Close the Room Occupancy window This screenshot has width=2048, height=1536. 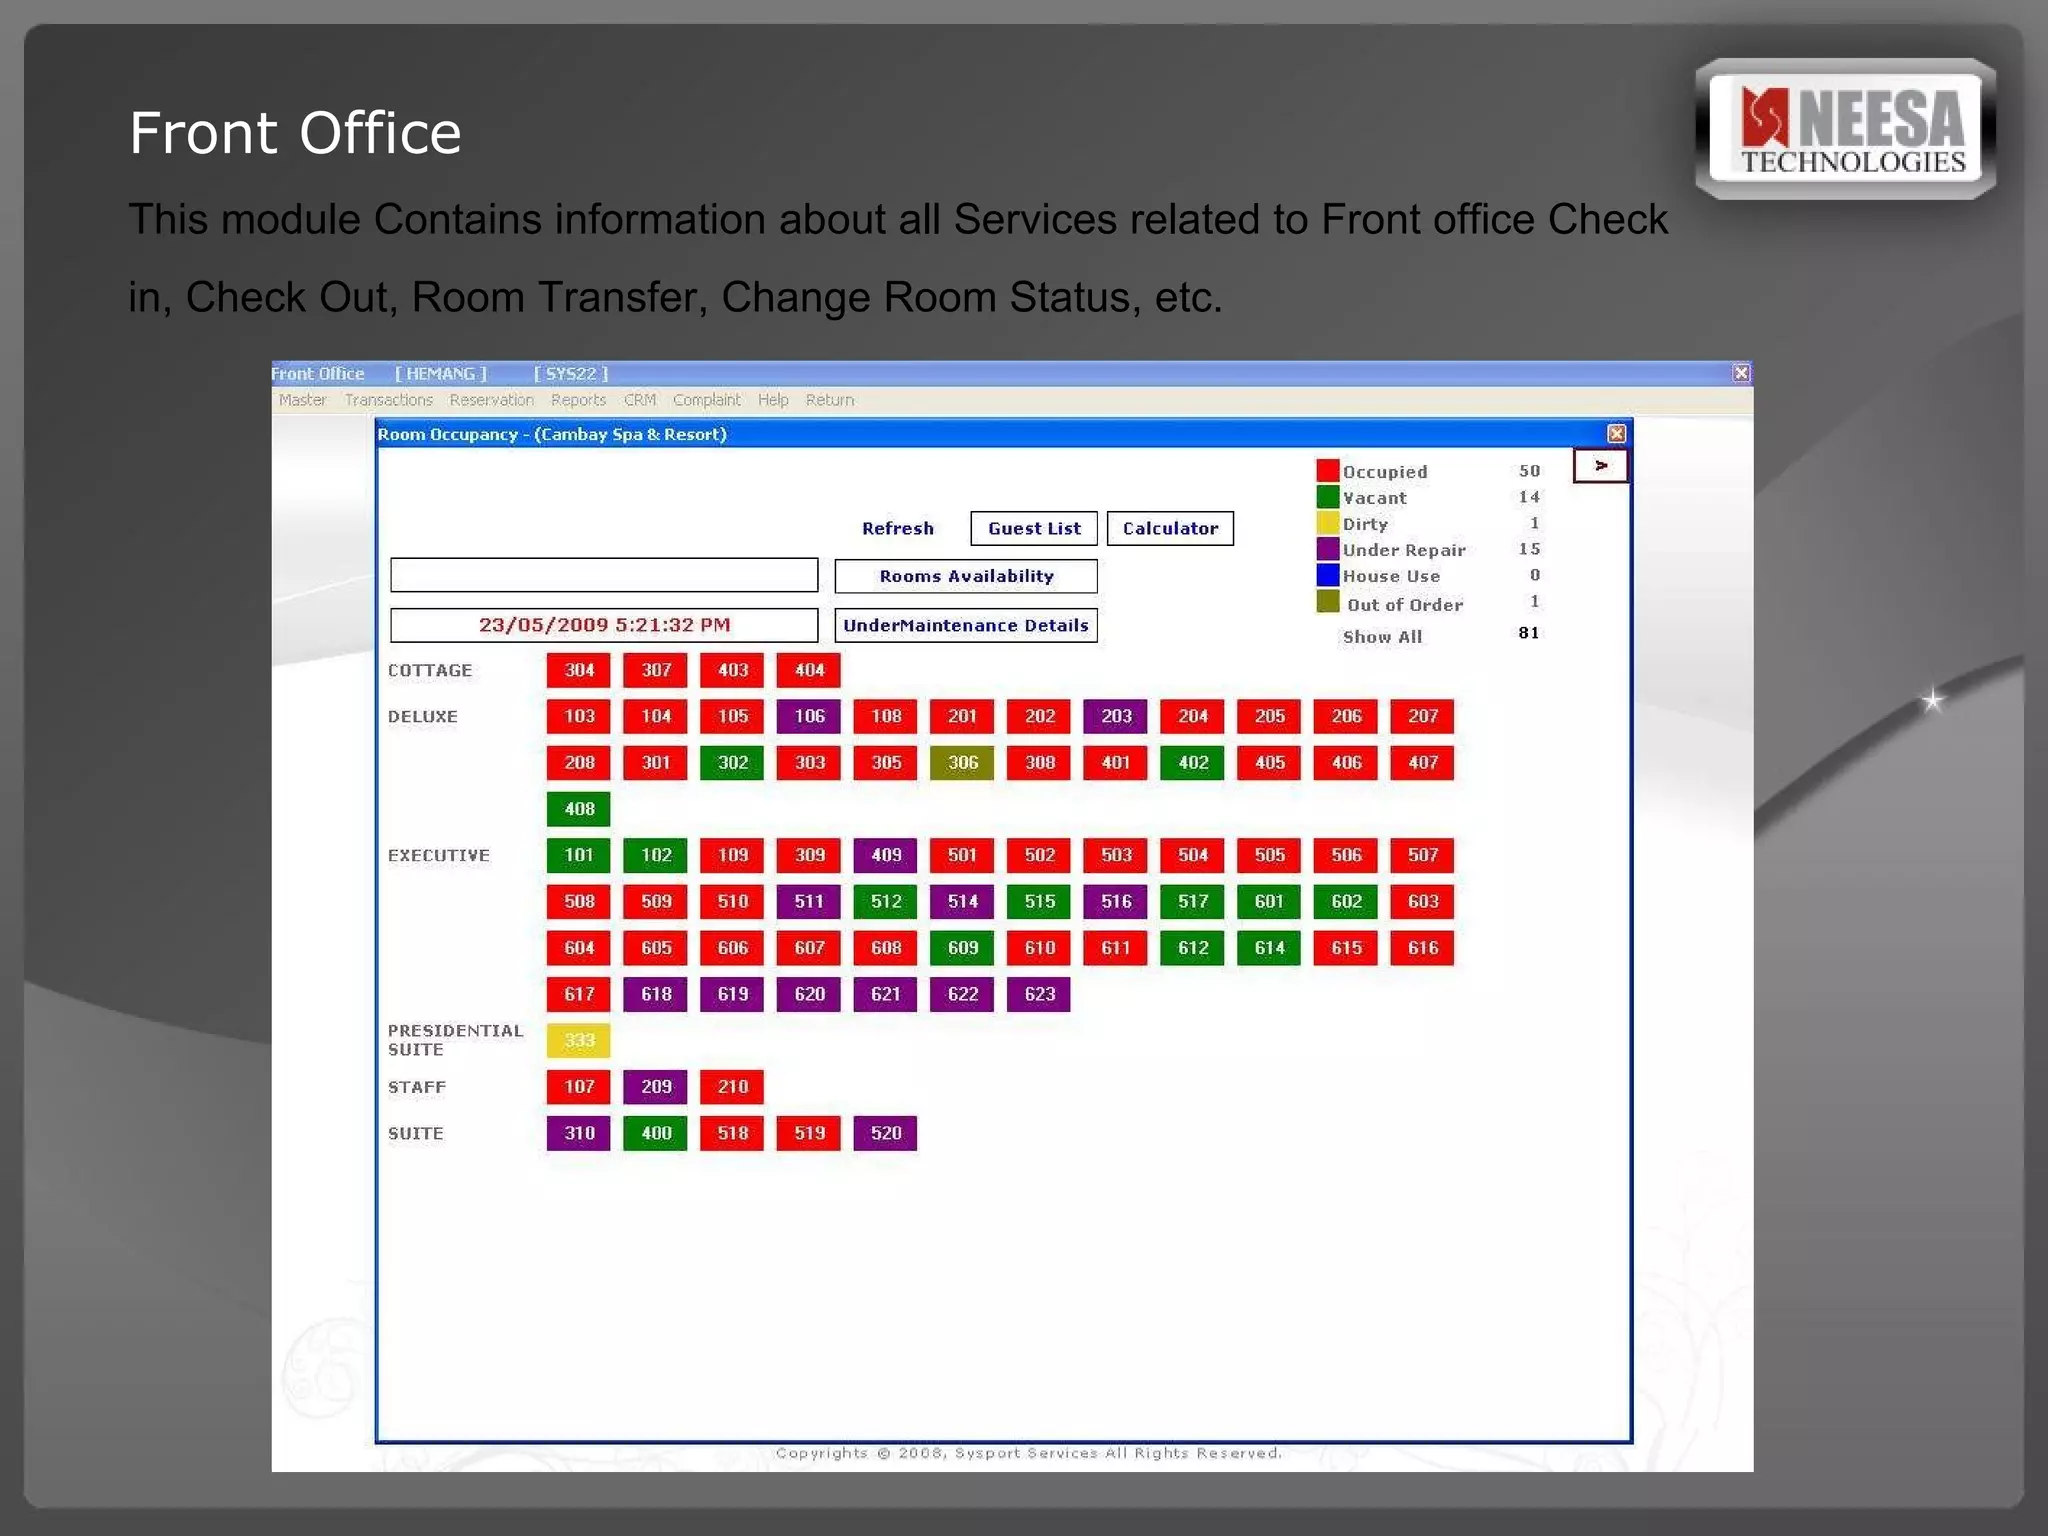click(1616, 433)
